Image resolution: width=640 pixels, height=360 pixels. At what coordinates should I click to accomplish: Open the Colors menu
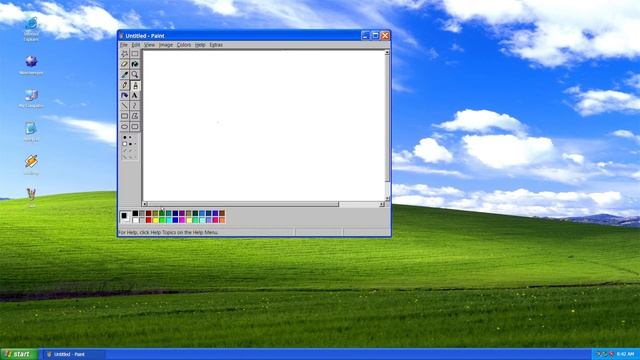tap(184, 45)
